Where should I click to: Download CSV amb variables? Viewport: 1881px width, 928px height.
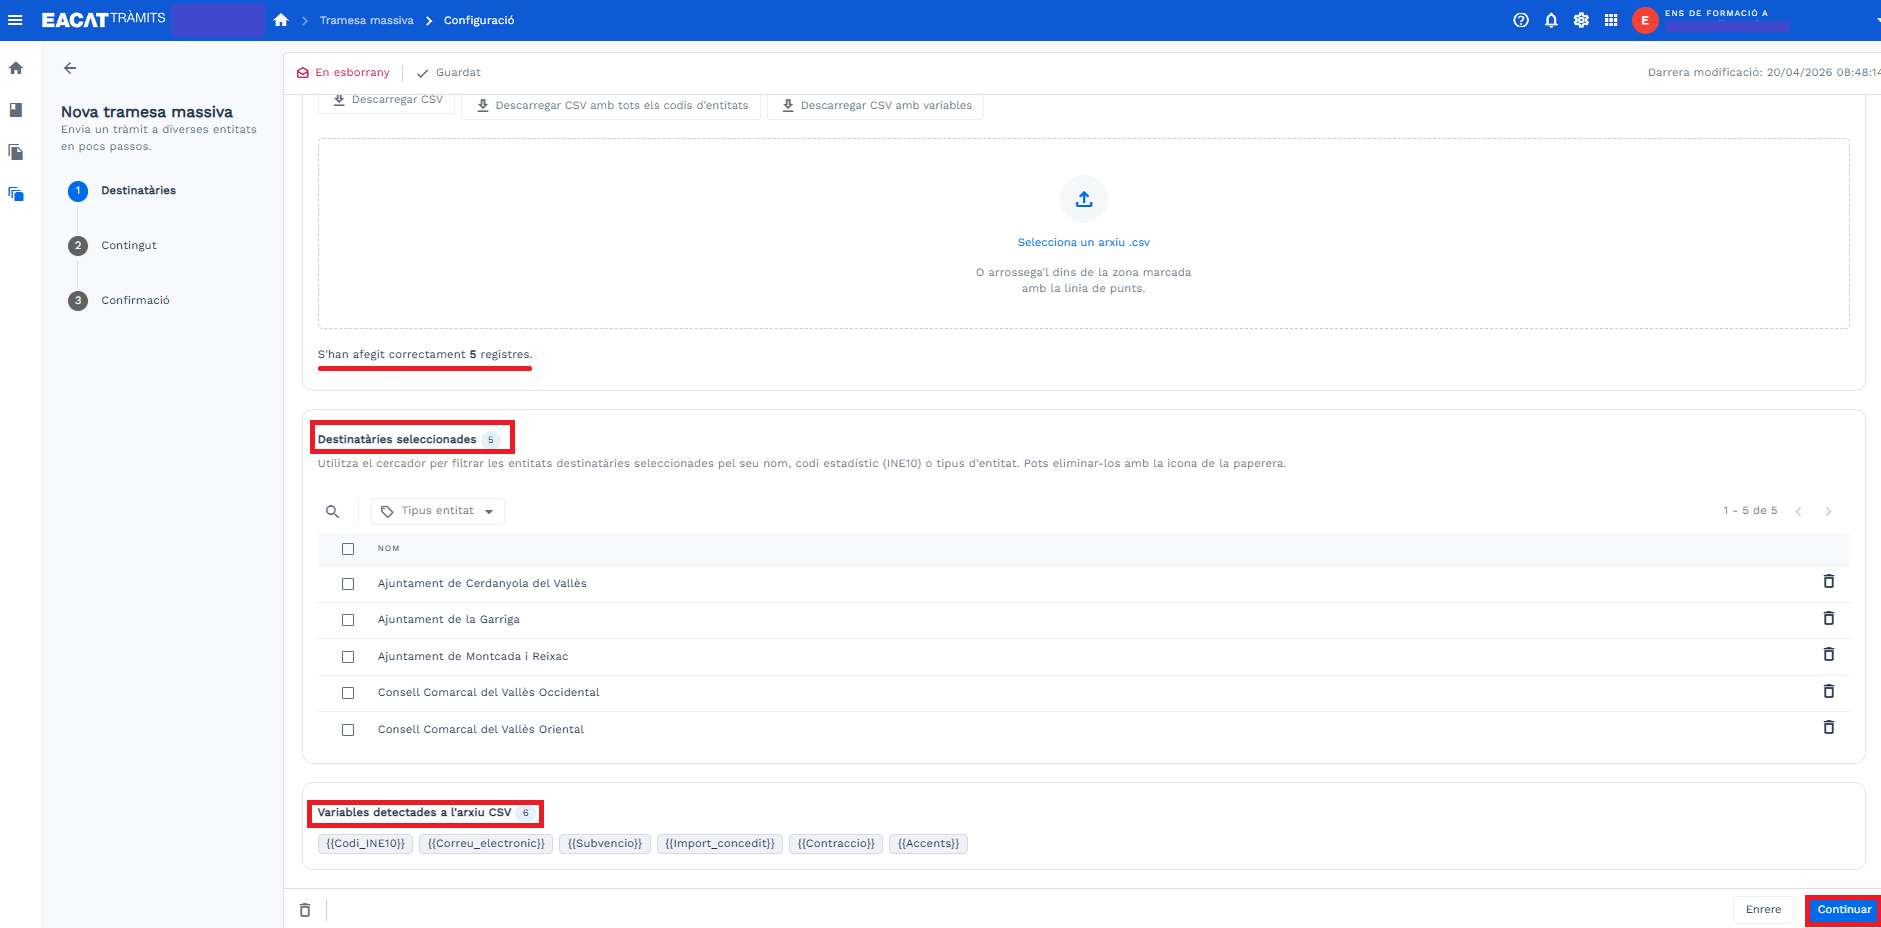click(x=875, y=105)
